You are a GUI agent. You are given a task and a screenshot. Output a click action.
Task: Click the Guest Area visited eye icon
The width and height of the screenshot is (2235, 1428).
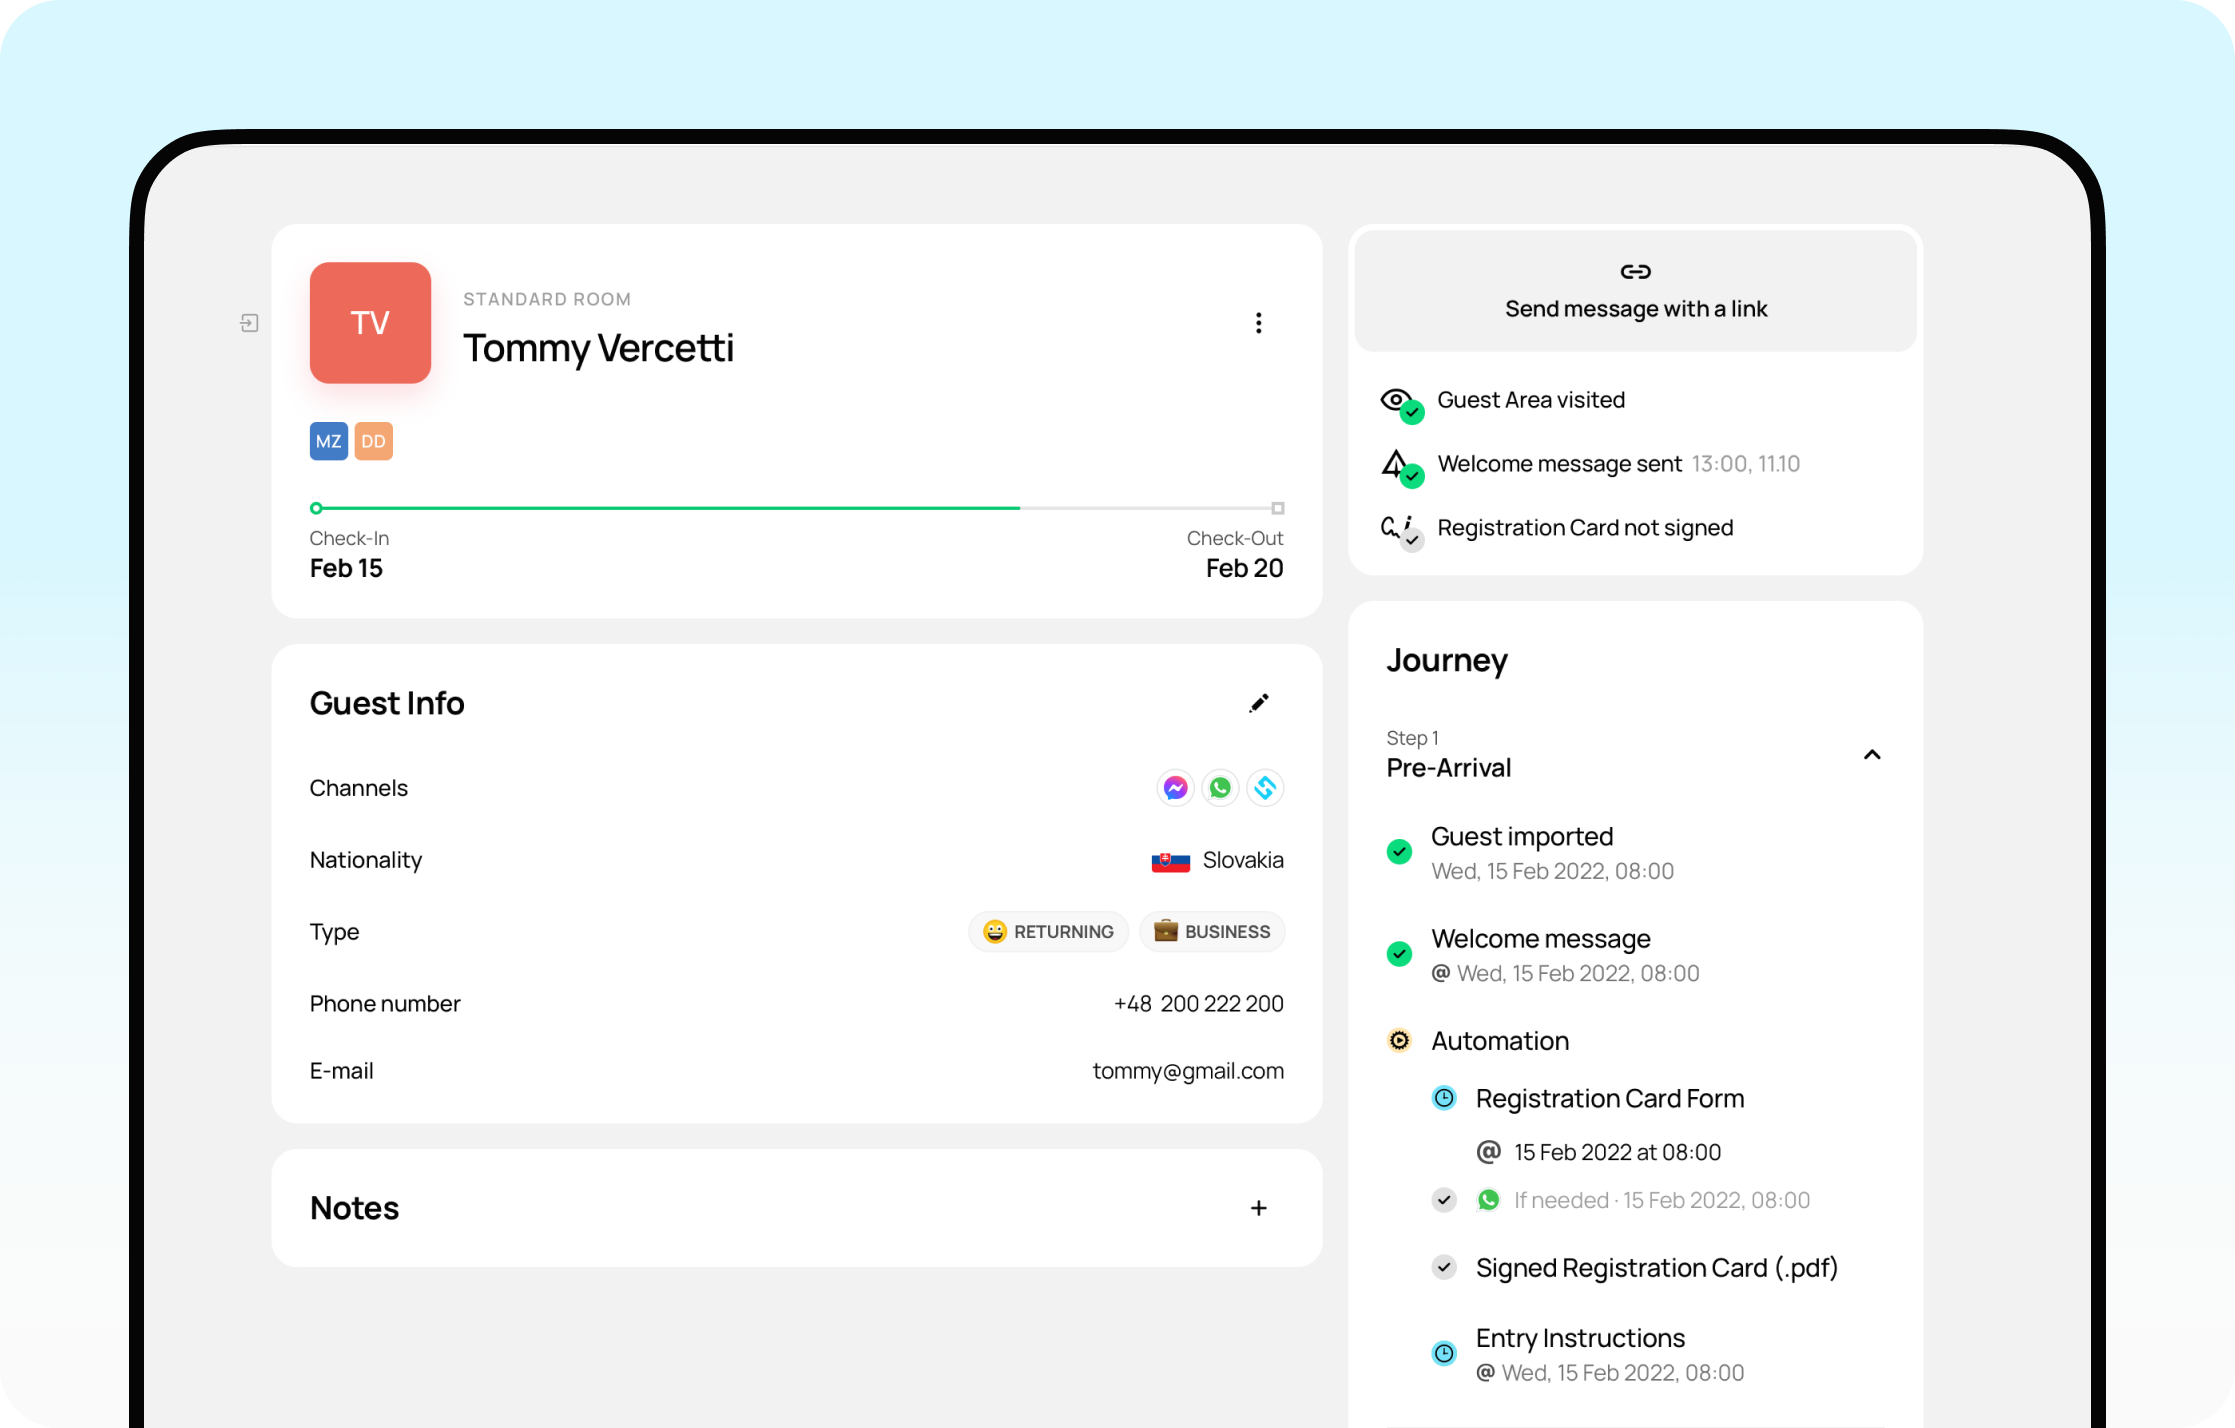(x=1397, y=401)
